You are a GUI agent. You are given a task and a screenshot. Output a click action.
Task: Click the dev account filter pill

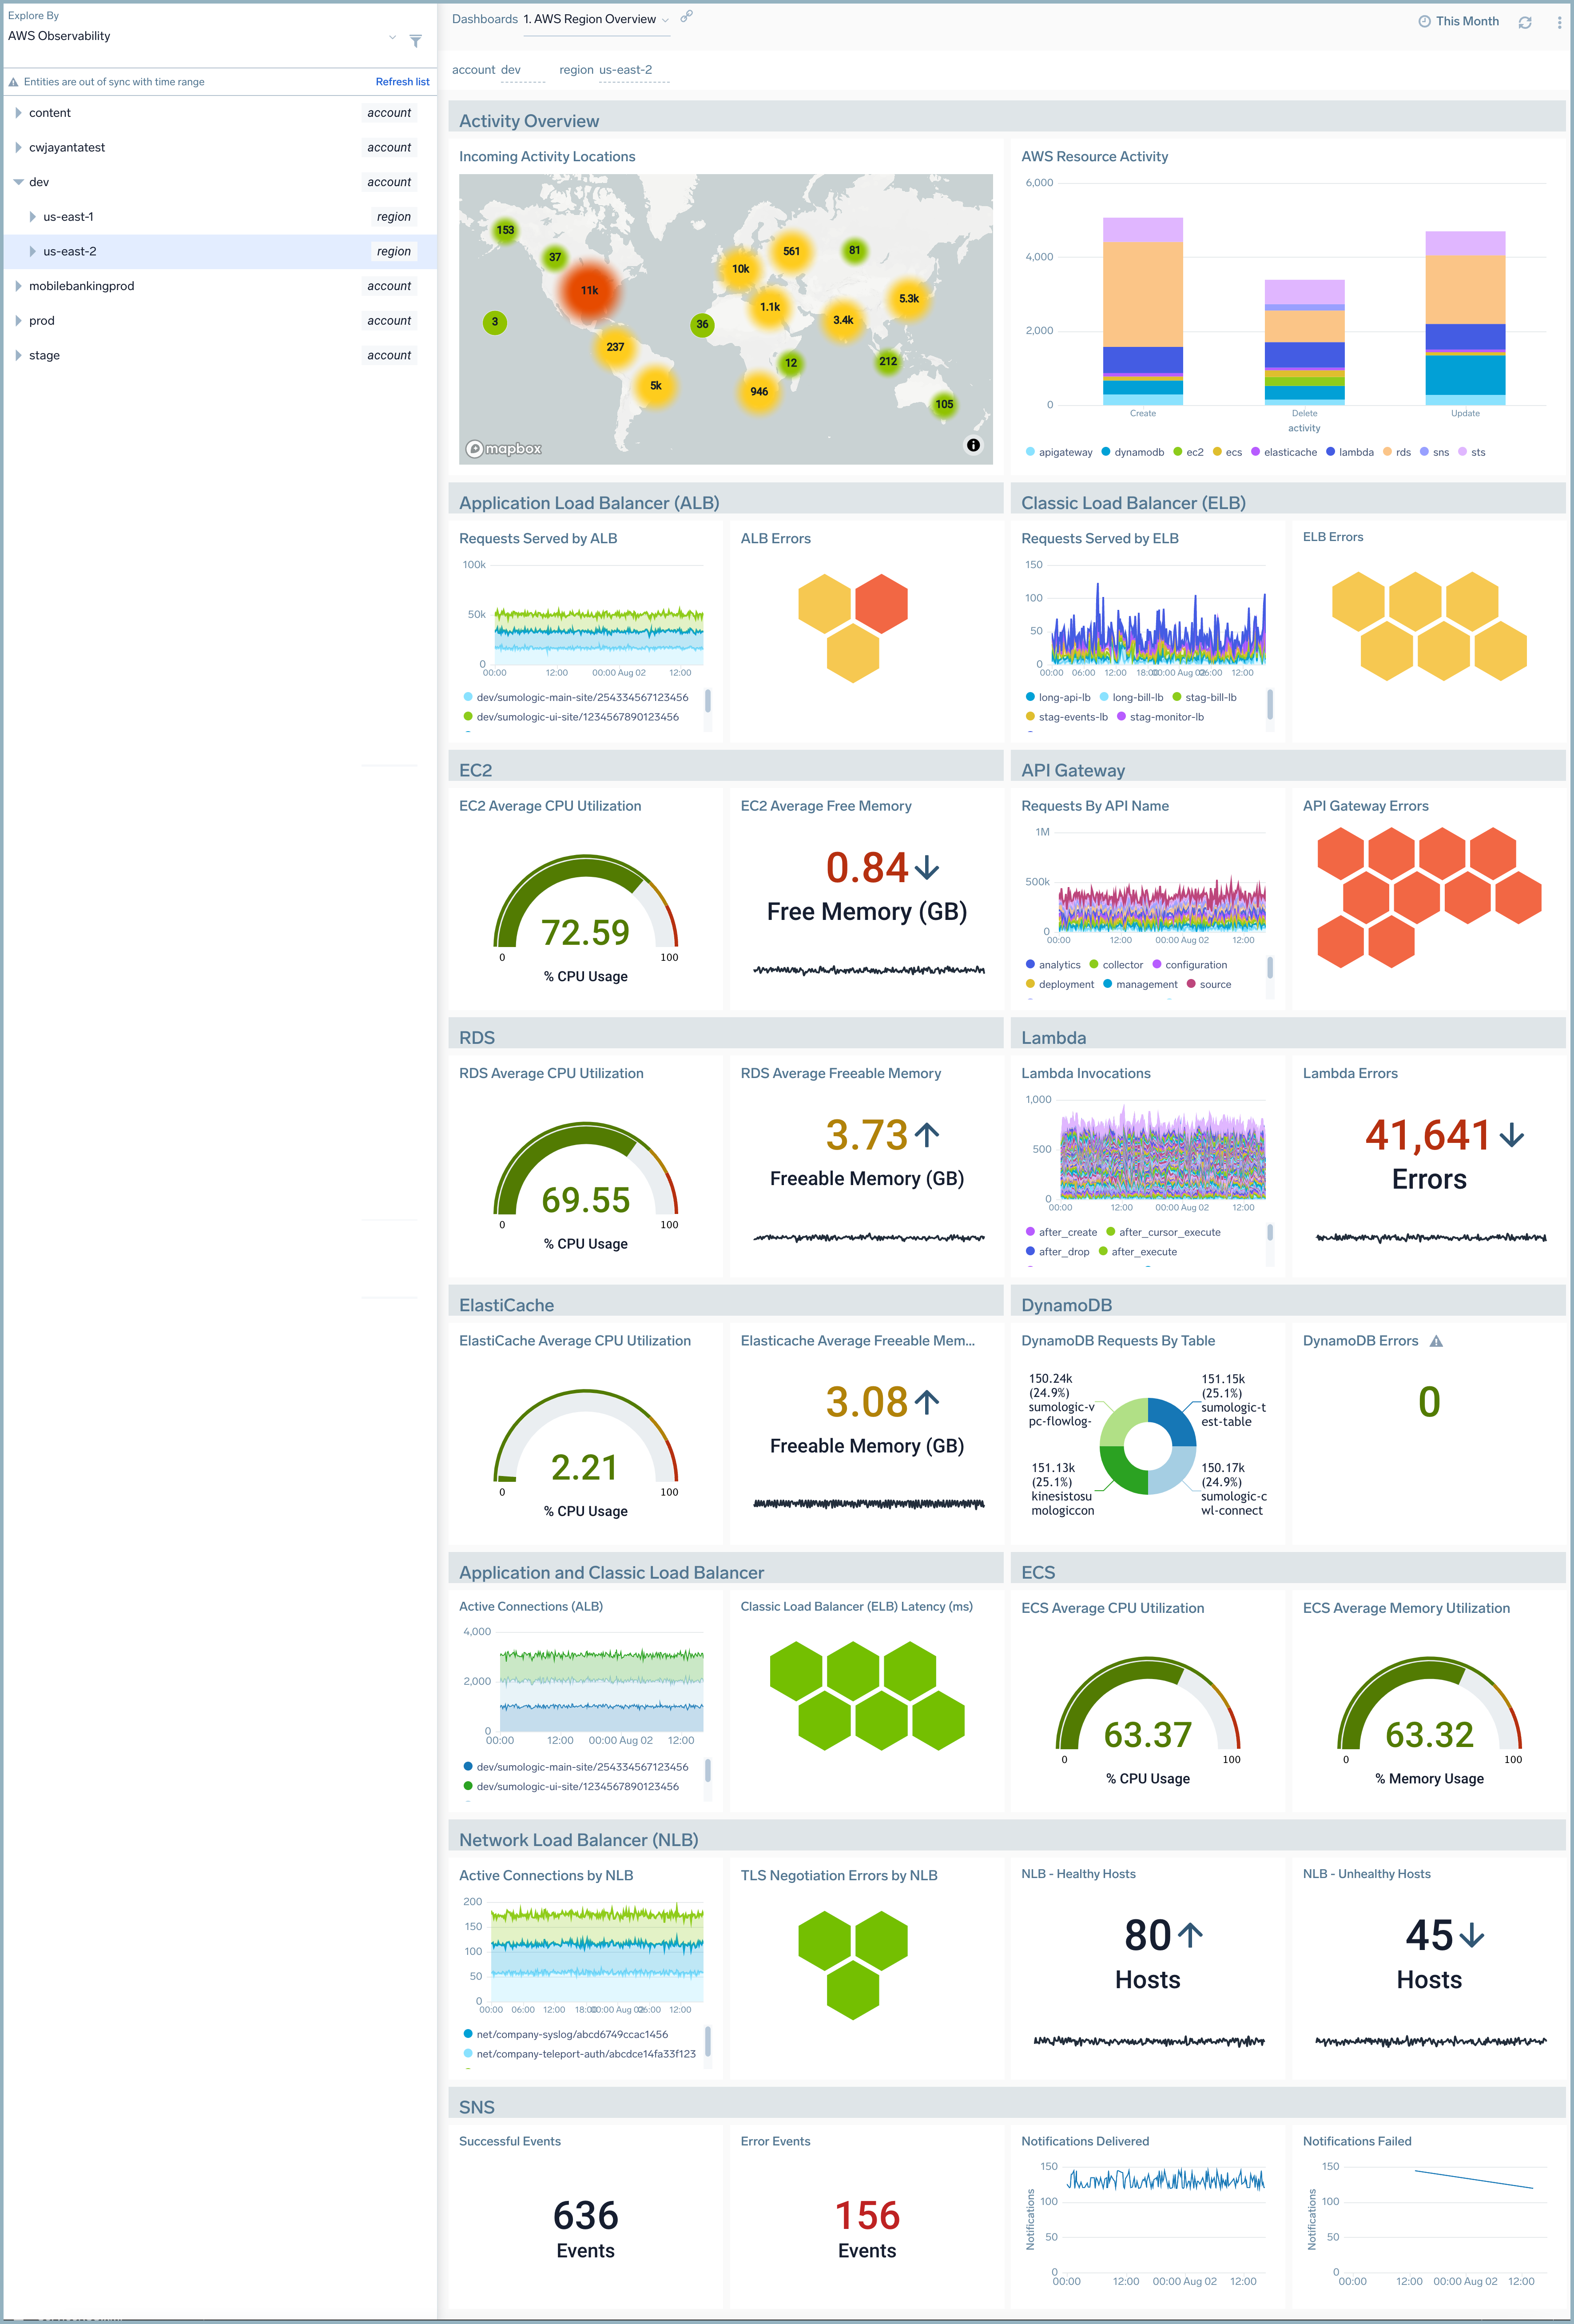pos(511,70)
